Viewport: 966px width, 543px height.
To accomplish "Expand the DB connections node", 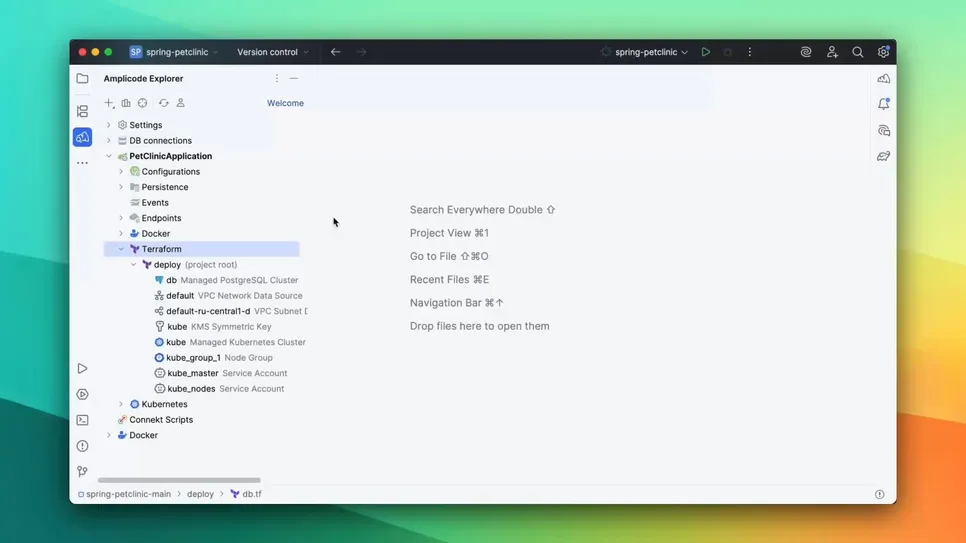I will tap(109, 141).
